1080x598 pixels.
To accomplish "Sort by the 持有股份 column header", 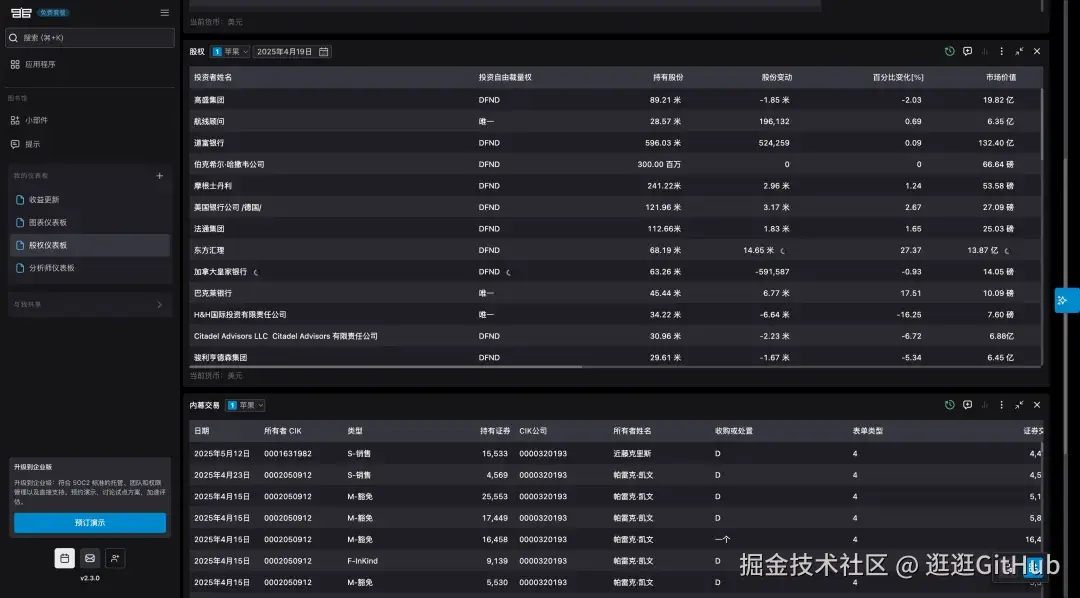I will pos(668,77).
